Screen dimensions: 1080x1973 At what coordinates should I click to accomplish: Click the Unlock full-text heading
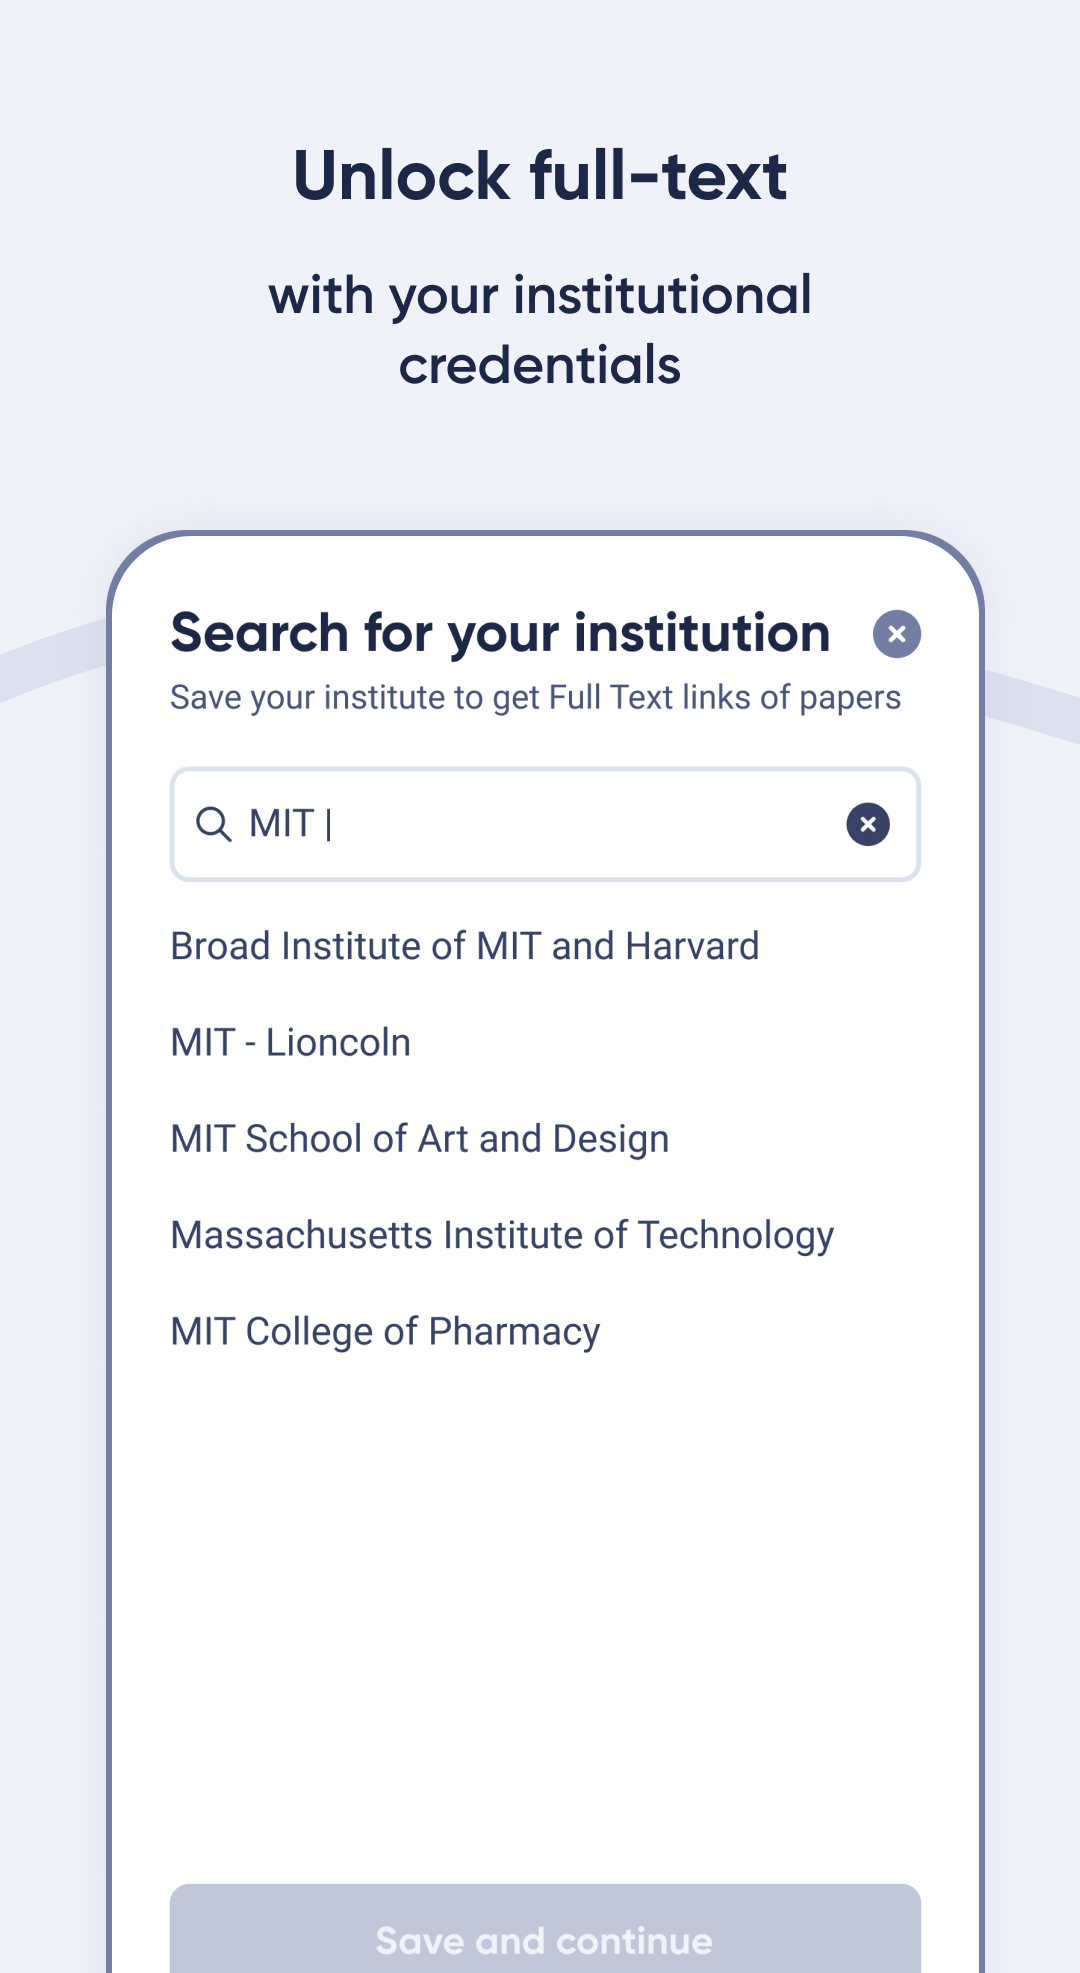(540, 176)
